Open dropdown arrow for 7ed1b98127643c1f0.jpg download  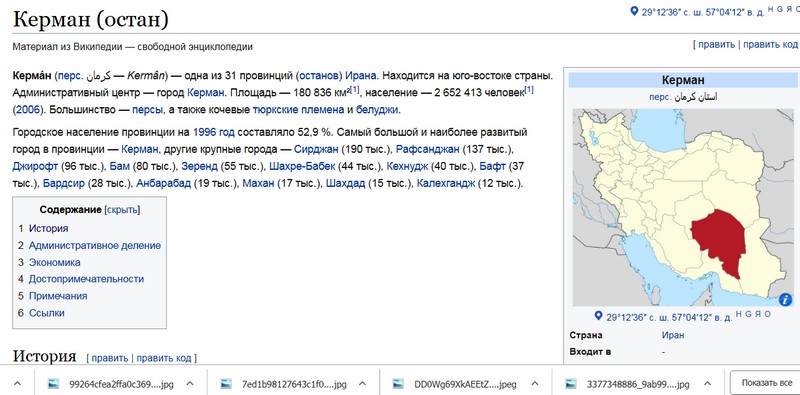(x=362, y=384)
